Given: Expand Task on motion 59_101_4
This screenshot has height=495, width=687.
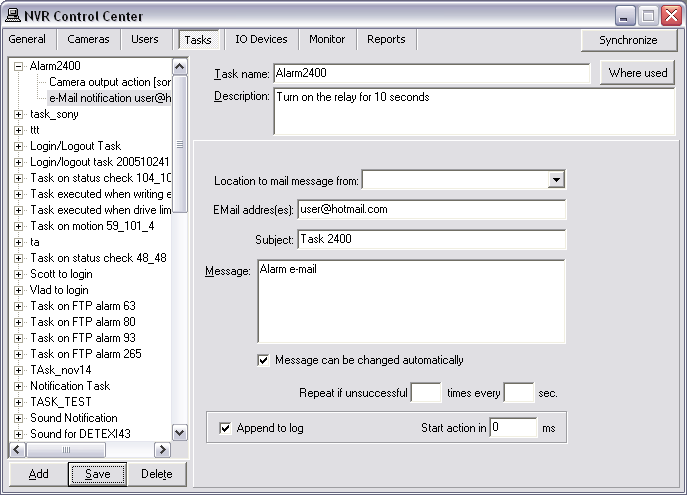Looking at the screenshot, I should tap(18, 226).
